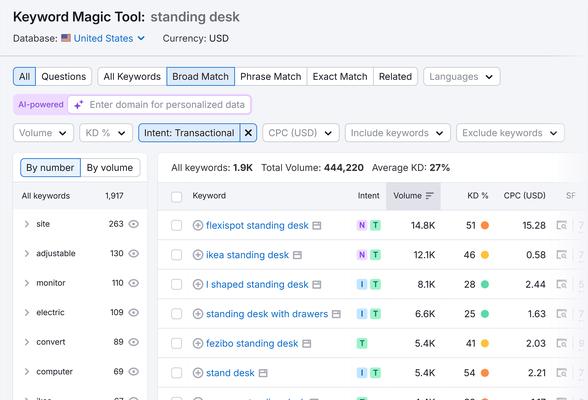588x400 pixels.
Task: Switch grouping to By volume
Action: [110, 168]
